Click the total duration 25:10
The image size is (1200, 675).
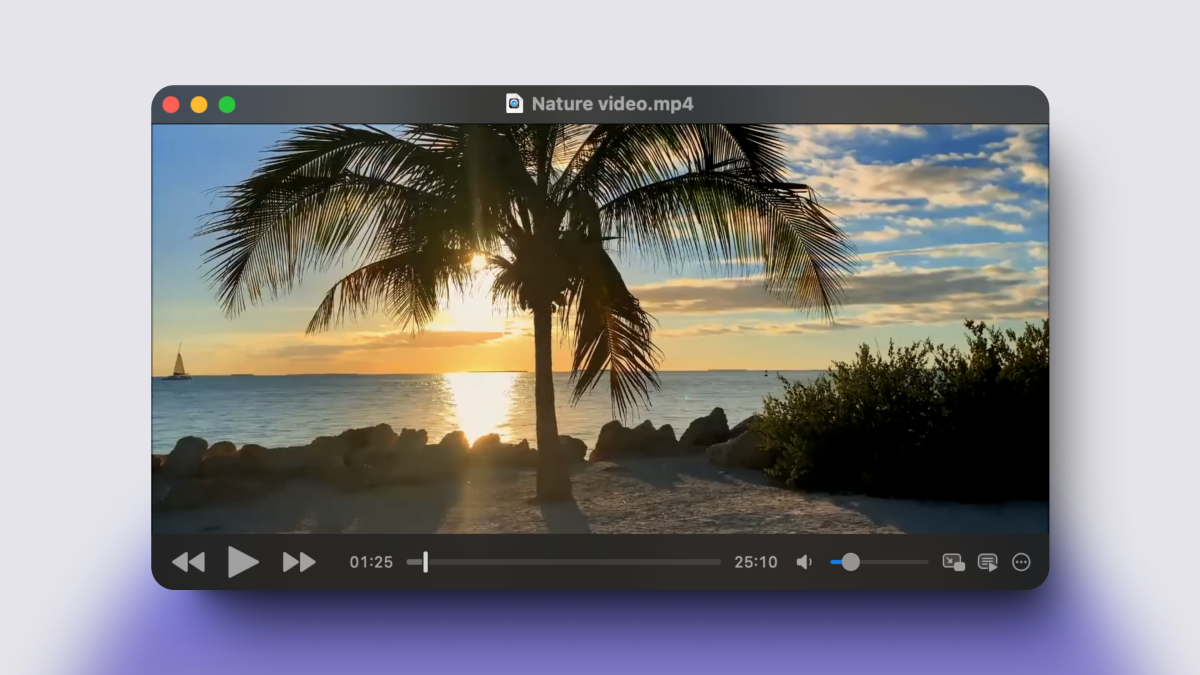(x=756, y=562)
